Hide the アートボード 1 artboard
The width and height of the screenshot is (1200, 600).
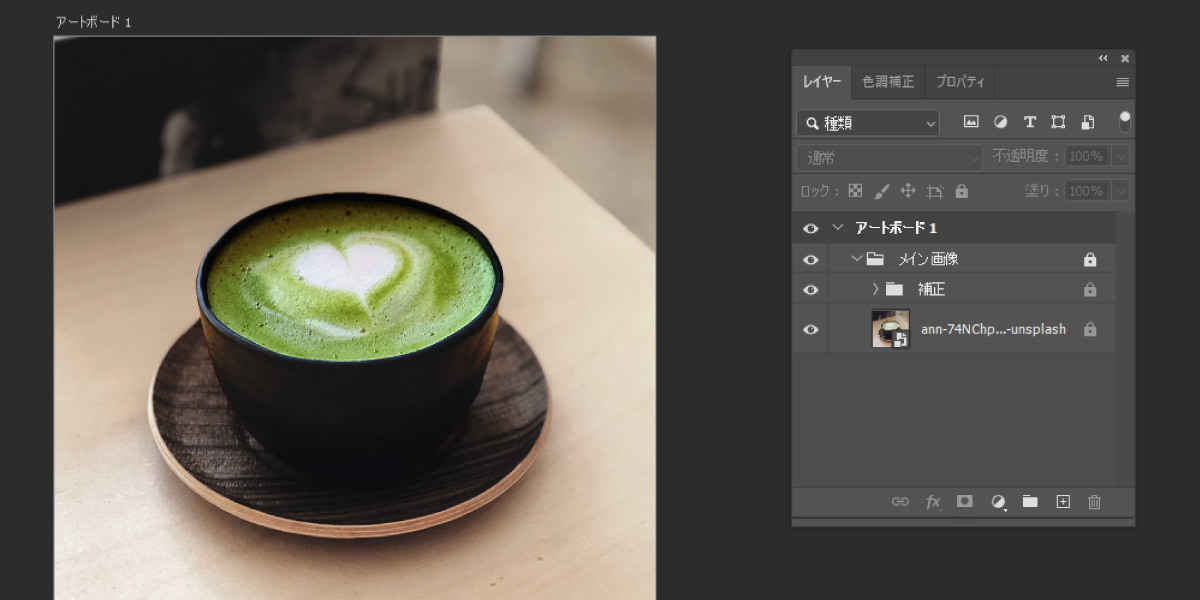coord(810,228)
